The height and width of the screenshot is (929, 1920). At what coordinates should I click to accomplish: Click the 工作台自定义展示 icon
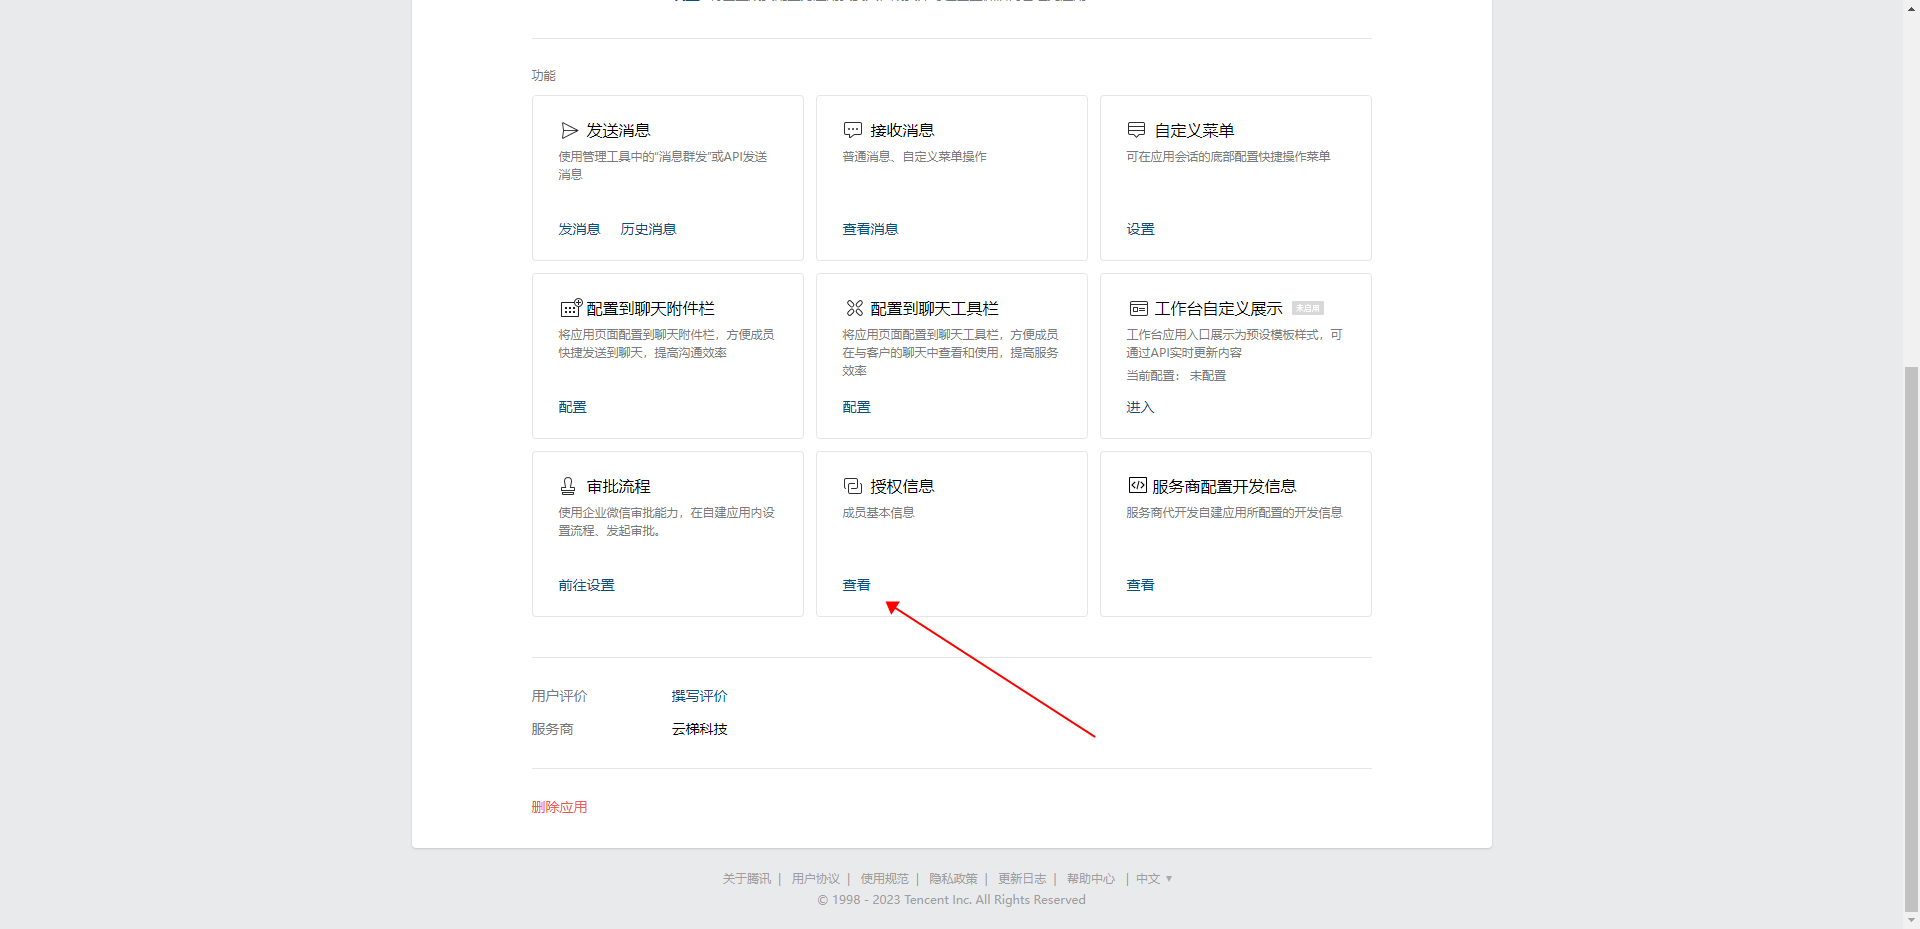coord(1138,308)
